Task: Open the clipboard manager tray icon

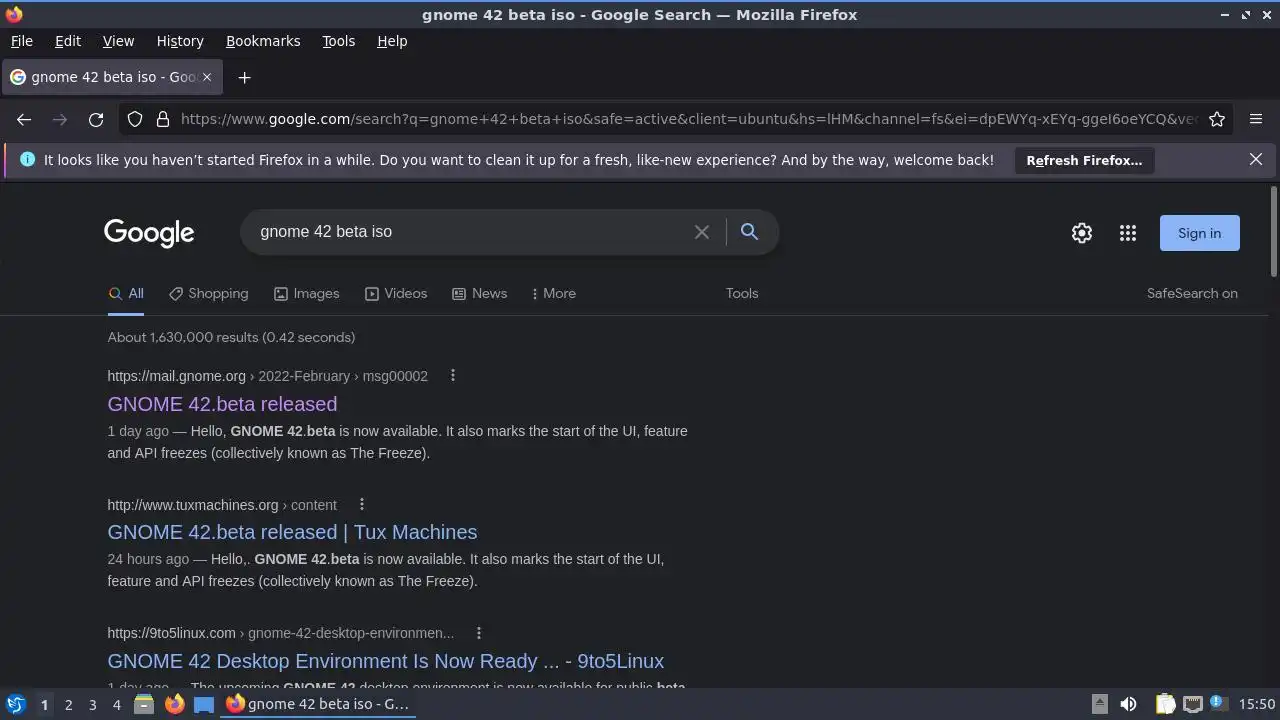Action: [1165, 704]
